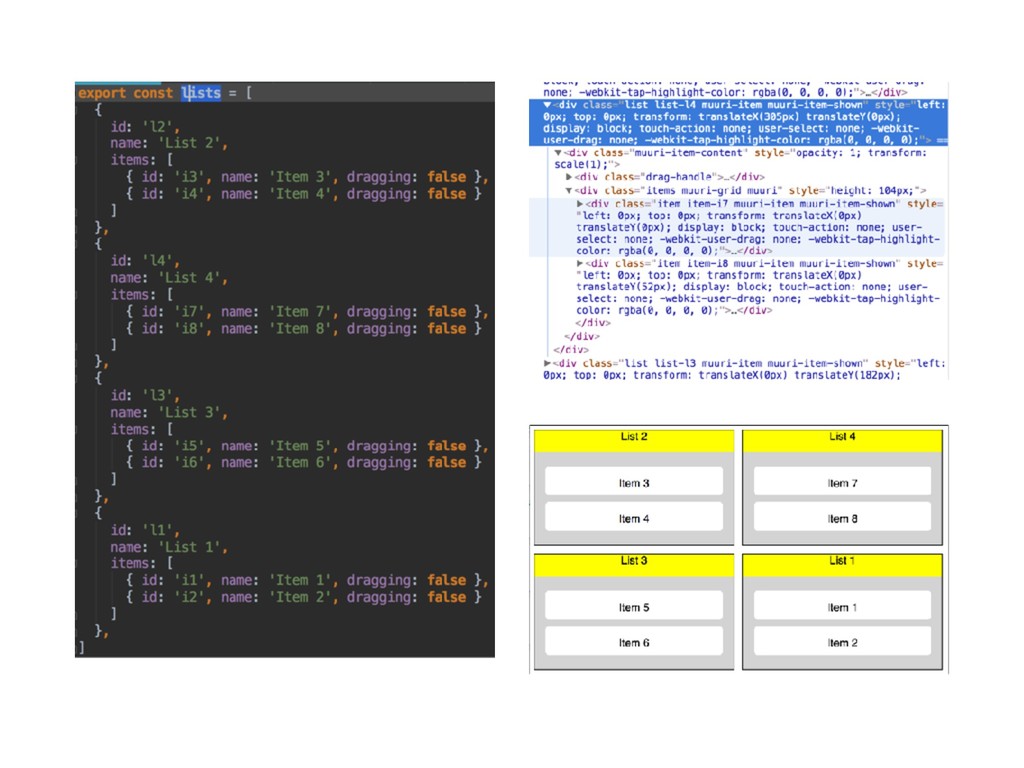Click the id: 'l4' code line

pyautogui.click(x=144, y=261)
